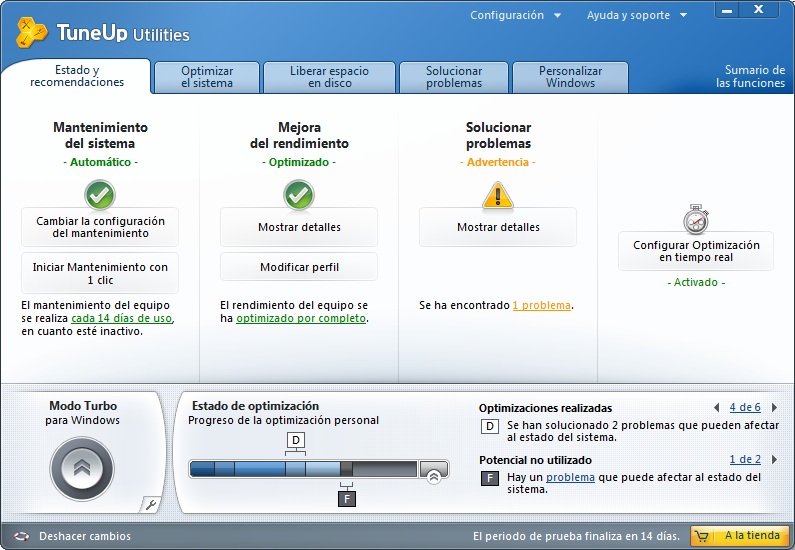This screenshot has height=550, width=795.
Task: Switch to Solucionar problemas tab
Action: click(x=454, y=77)
